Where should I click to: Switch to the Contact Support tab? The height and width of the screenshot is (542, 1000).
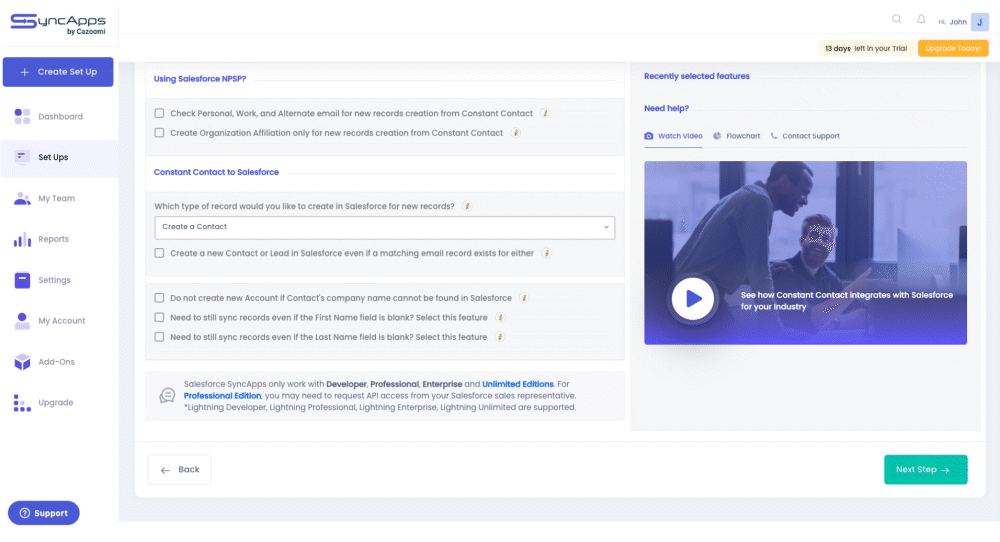[805, 136]
